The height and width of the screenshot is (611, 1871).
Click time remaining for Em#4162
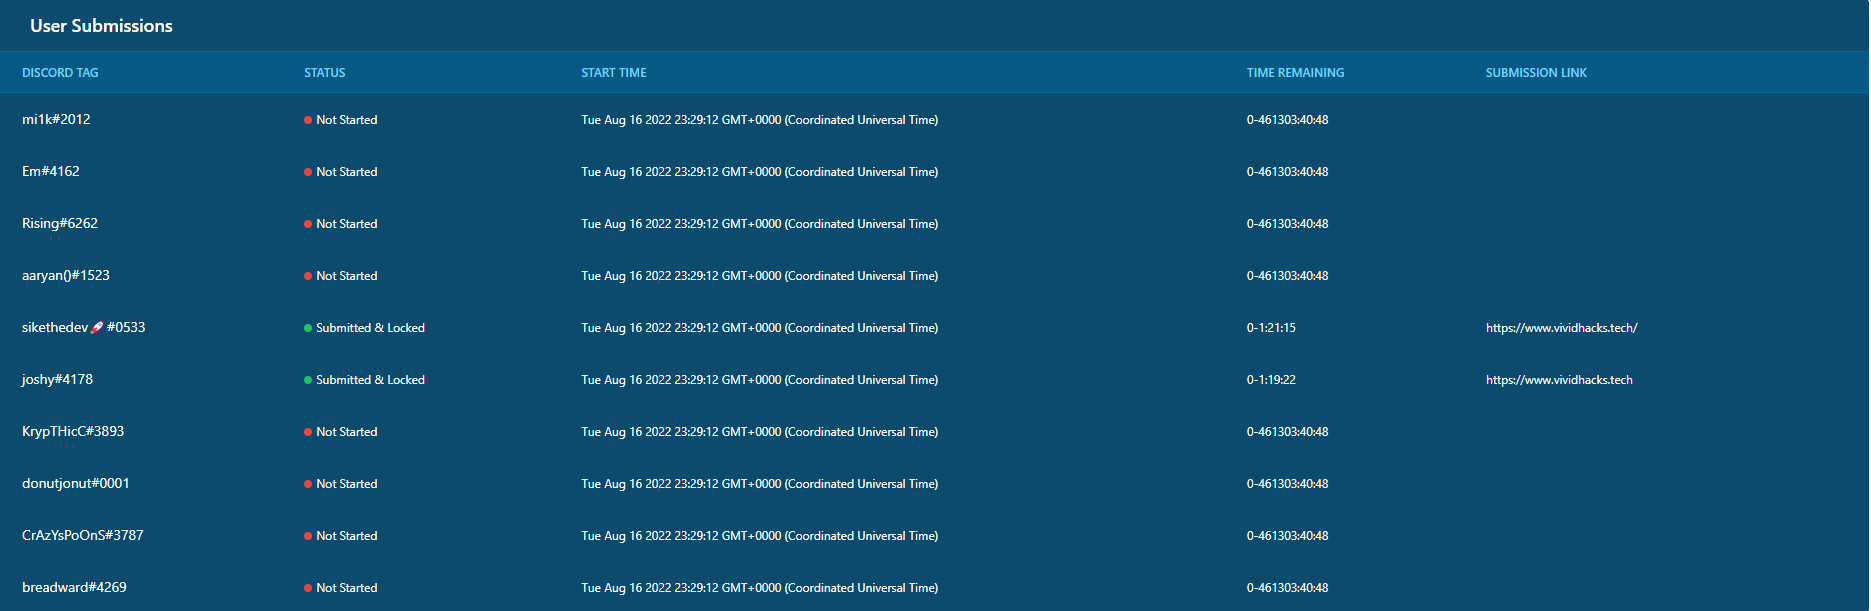[x=1287, y=172]
